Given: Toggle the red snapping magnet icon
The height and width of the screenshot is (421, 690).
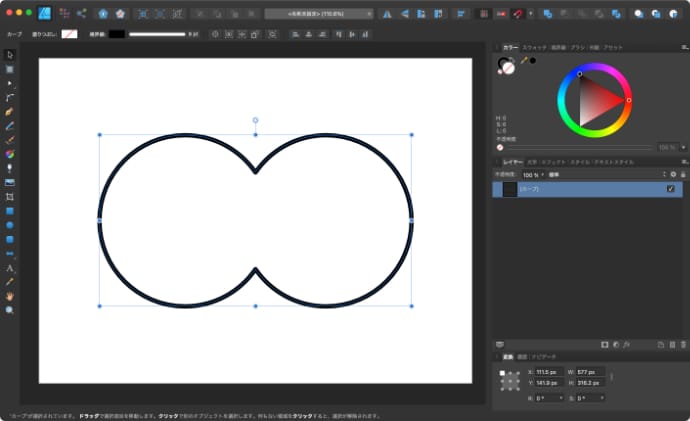Looking at the screenshot, I should [517, 14].
